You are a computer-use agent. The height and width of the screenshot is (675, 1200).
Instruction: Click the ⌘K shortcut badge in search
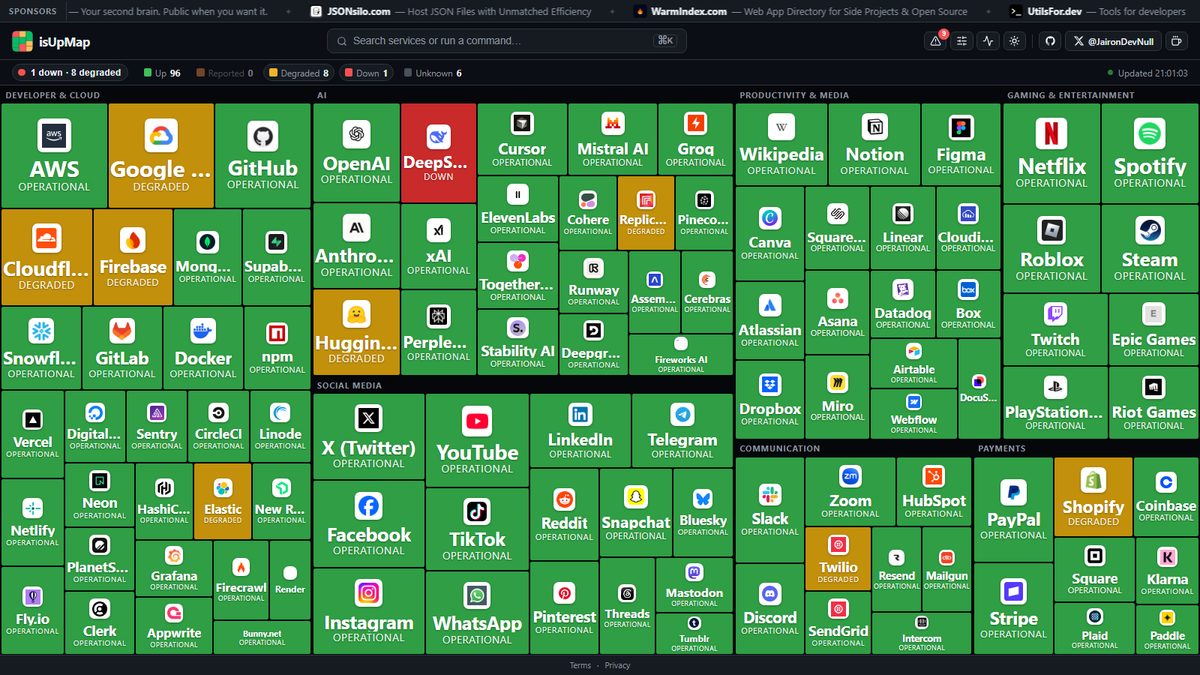pyautogui.click(x=665, y=41)
